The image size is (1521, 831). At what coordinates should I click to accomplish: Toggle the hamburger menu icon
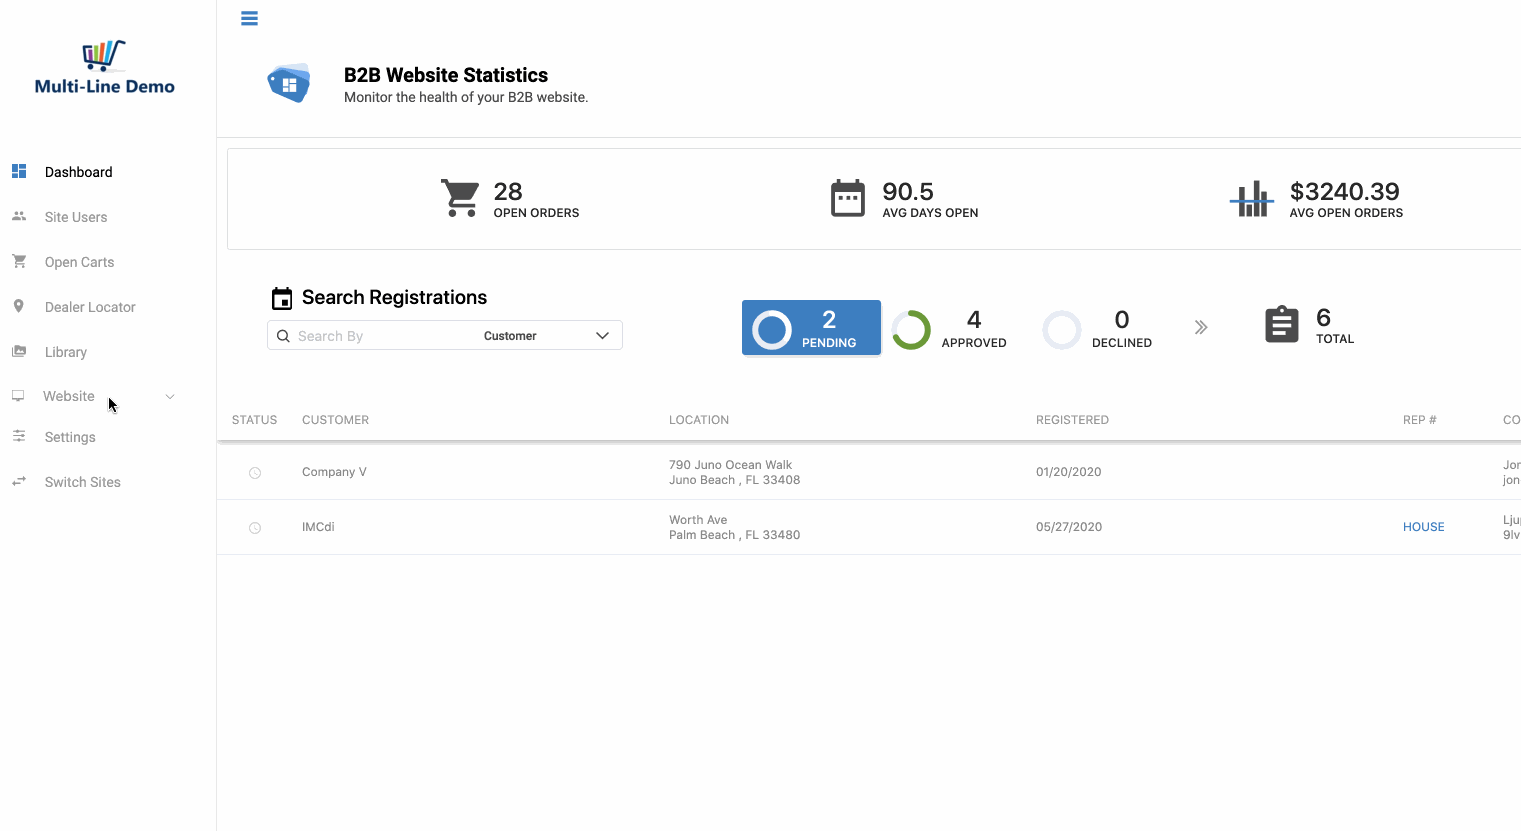[249, 18]
